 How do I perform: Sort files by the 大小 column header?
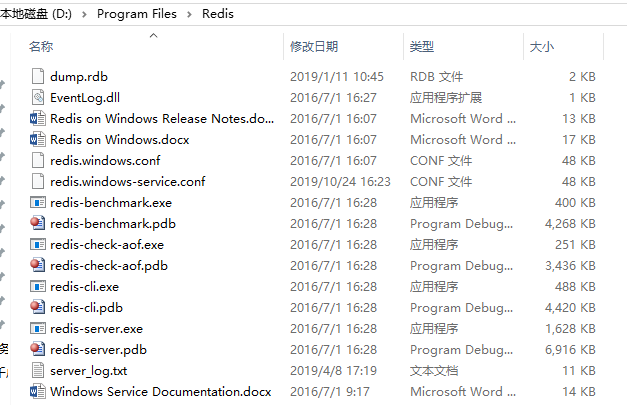pos(542,46)
